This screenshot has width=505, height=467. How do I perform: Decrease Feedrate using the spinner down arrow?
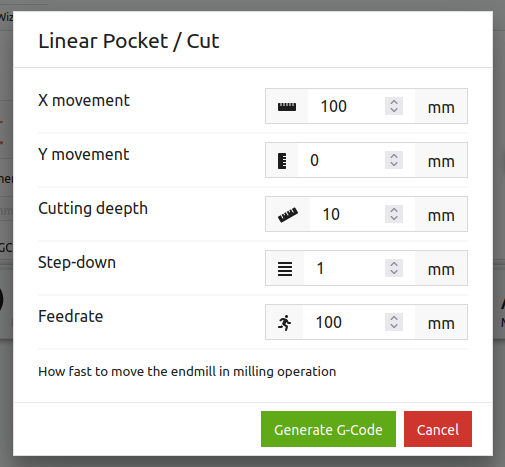[x=394, y=326]
